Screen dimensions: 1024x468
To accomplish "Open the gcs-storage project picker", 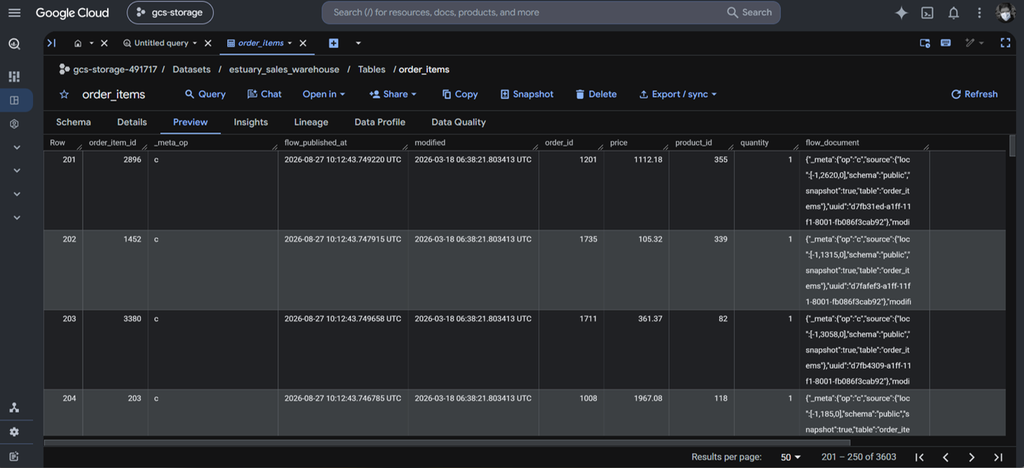I will click(170, 12).
